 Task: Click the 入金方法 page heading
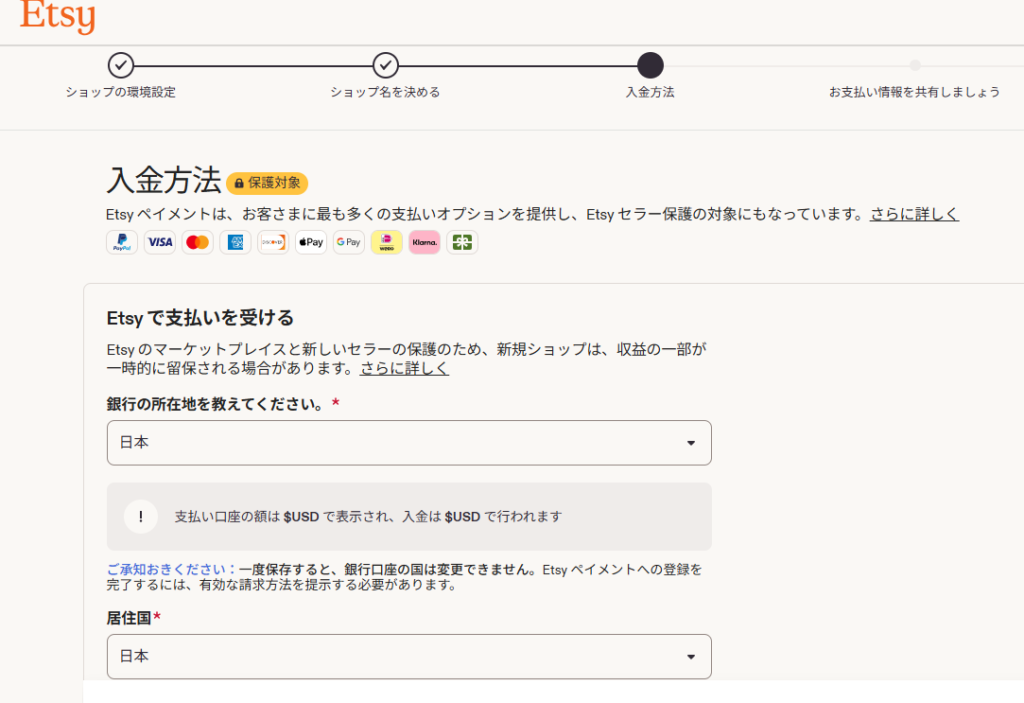coord(164,180)
